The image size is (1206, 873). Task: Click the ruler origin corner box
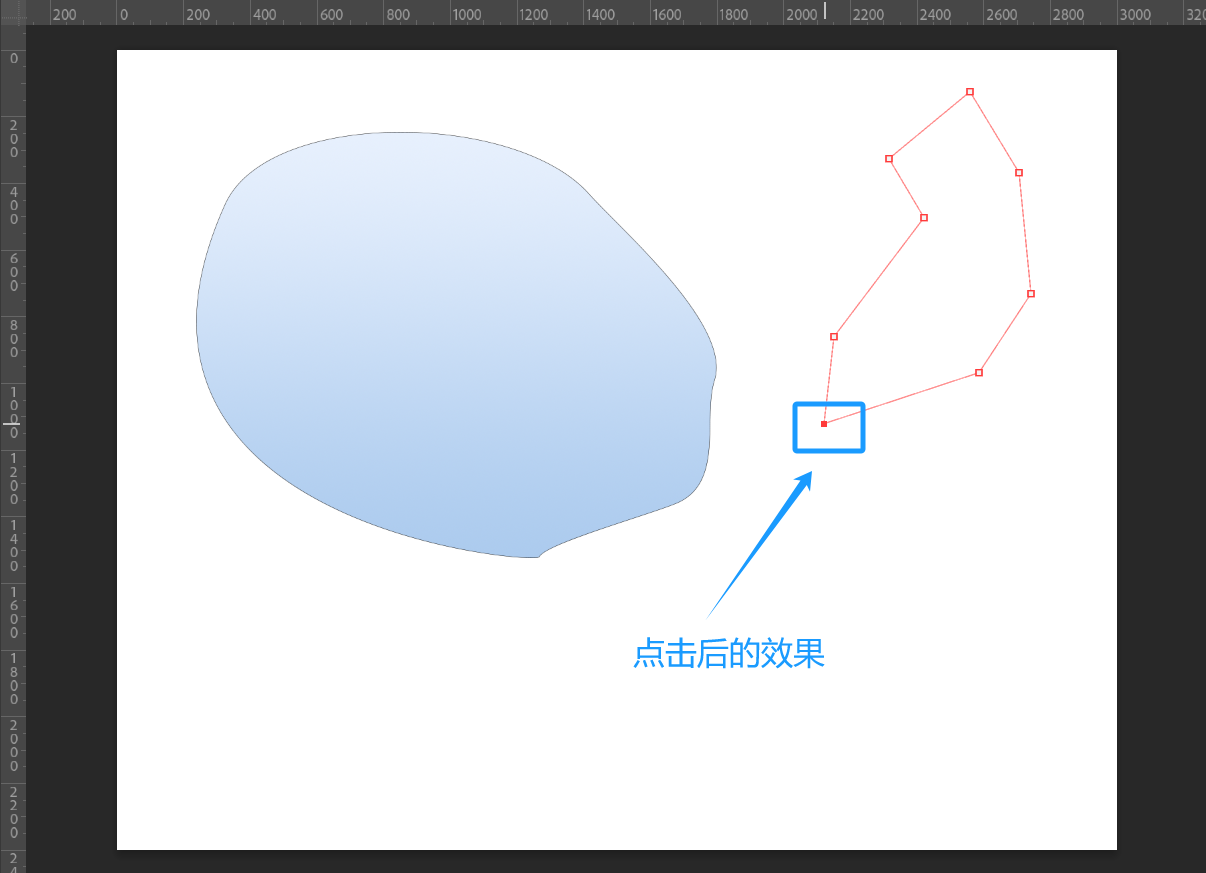[x=12, y=12]
